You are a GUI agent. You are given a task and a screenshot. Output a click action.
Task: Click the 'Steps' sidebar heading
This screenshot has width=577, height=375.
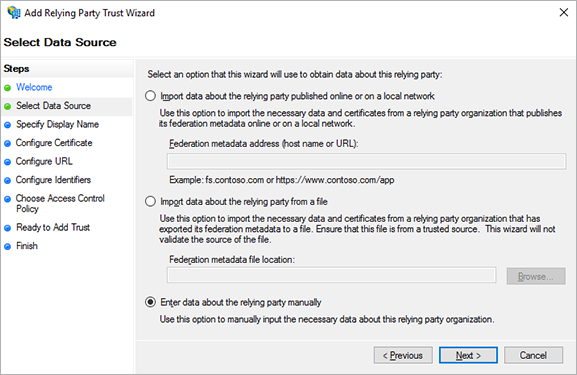(17, 68)
